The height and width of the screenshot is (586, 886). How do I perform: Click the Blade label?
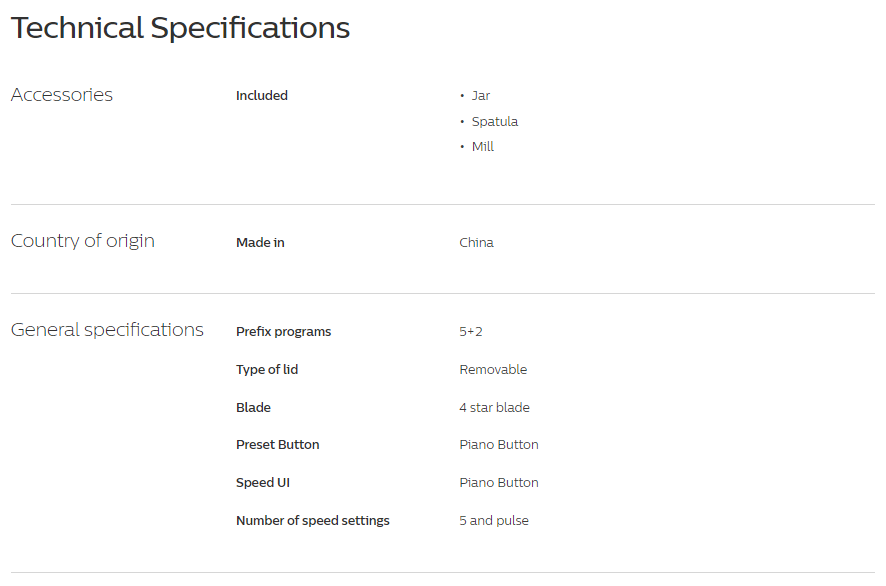tap(253, 407)
